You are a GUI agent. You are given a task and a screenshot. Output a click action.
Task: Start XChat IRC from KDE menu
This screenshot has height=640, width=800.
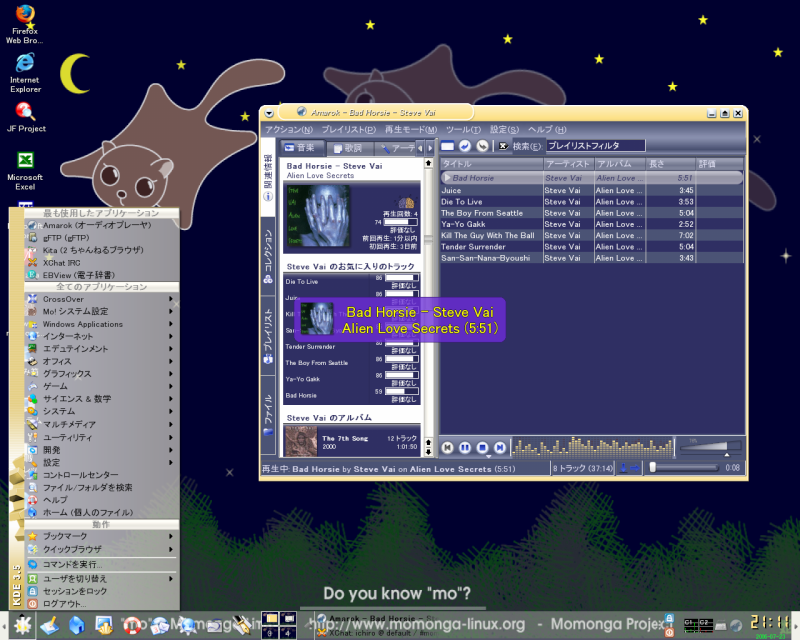pos(102,263)
